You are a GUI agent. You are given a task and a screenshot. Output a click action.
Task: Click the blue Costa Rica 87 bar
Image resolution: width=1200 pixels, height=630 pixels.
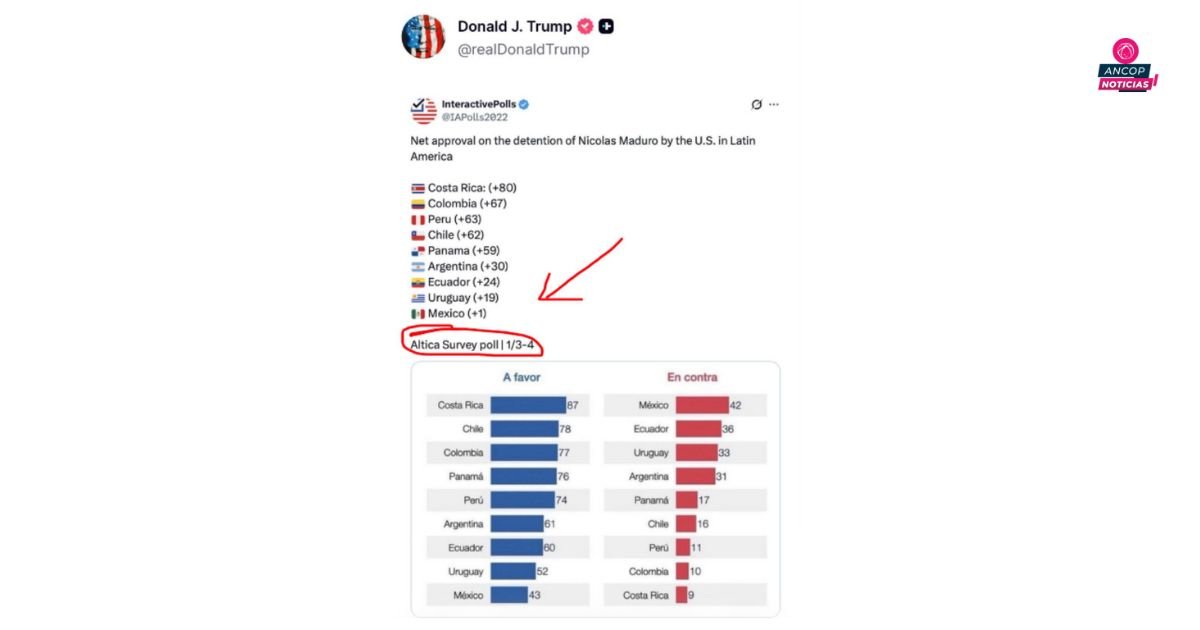click(527, 405)
